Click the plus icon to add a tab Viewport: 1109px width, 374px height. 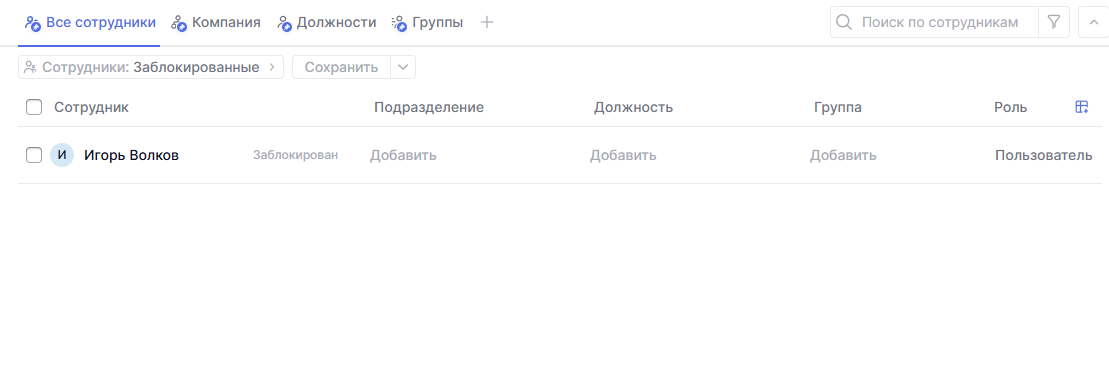(x=487, y=23)
